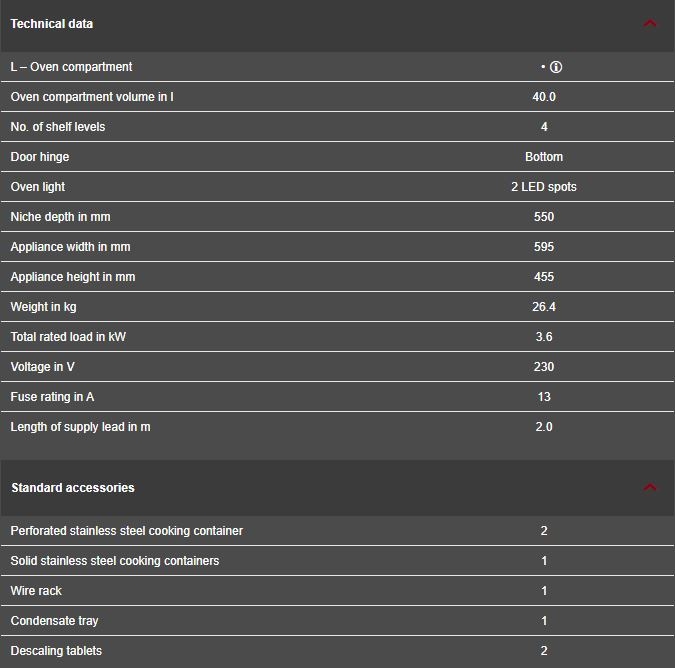Select the Niche depth in mm label
This screenshot has height=668, width=675.
[x=60, y=217]
